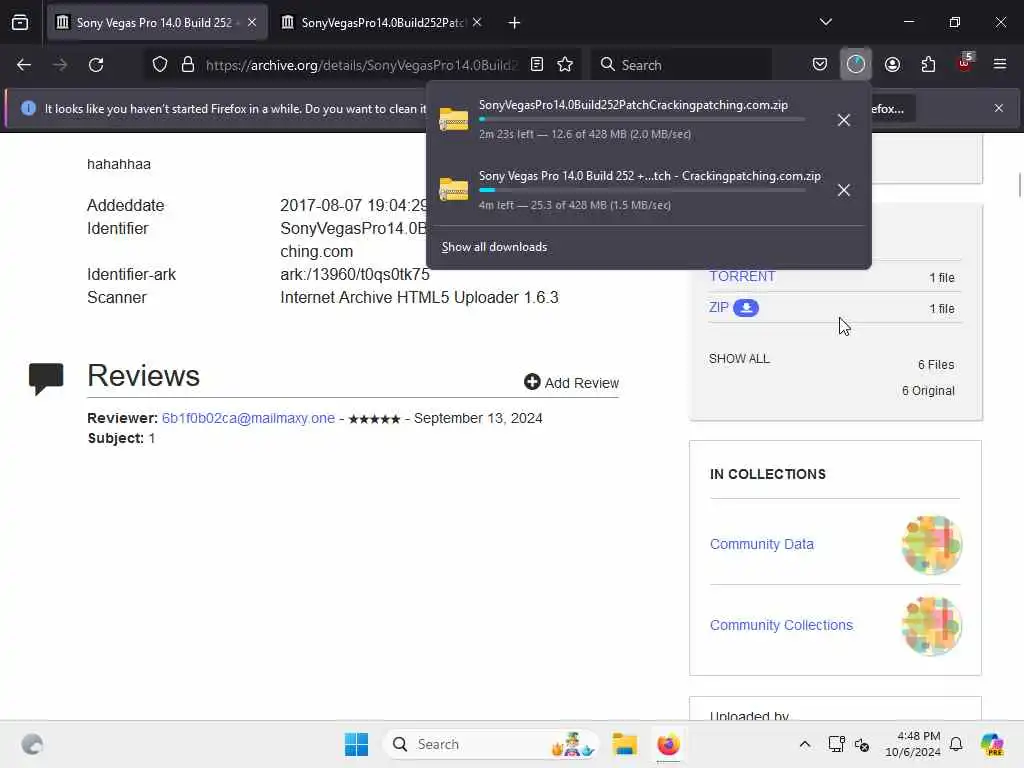Reload the current page
1024x768 pixels.
(x=96, y=65)
